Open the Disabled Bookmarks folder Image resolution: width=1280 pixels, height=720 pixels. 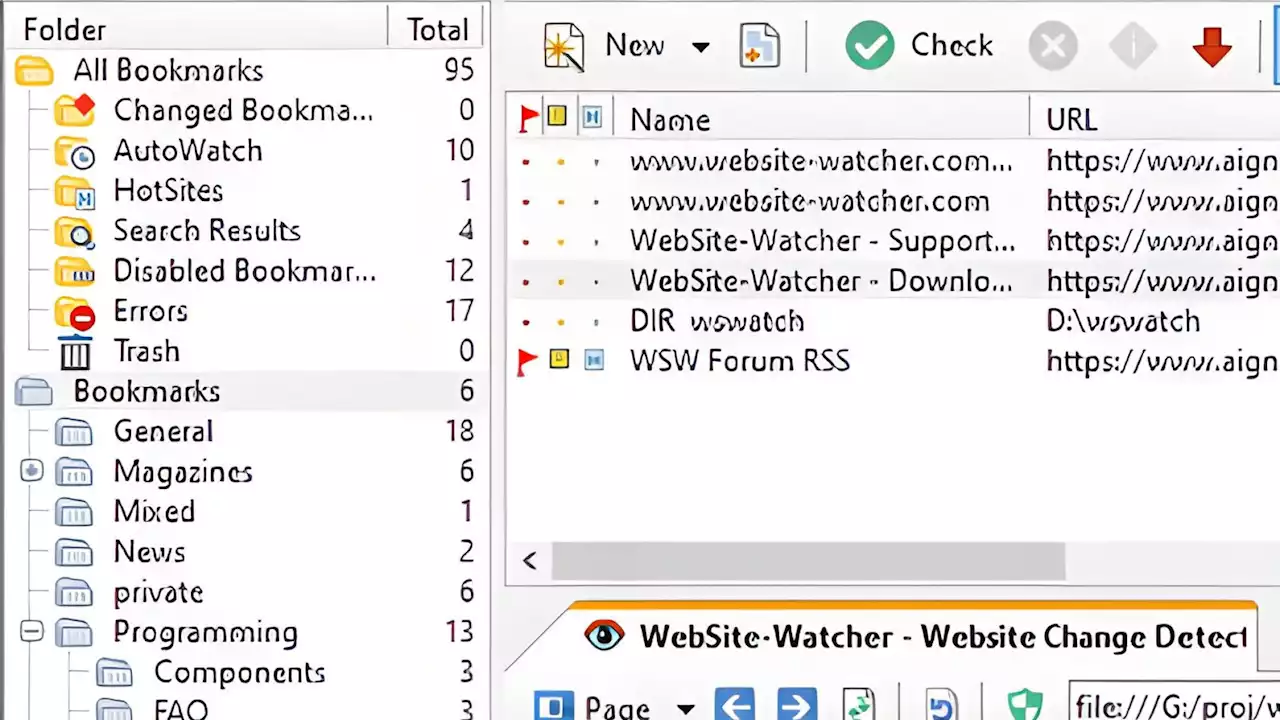[245, 271]
